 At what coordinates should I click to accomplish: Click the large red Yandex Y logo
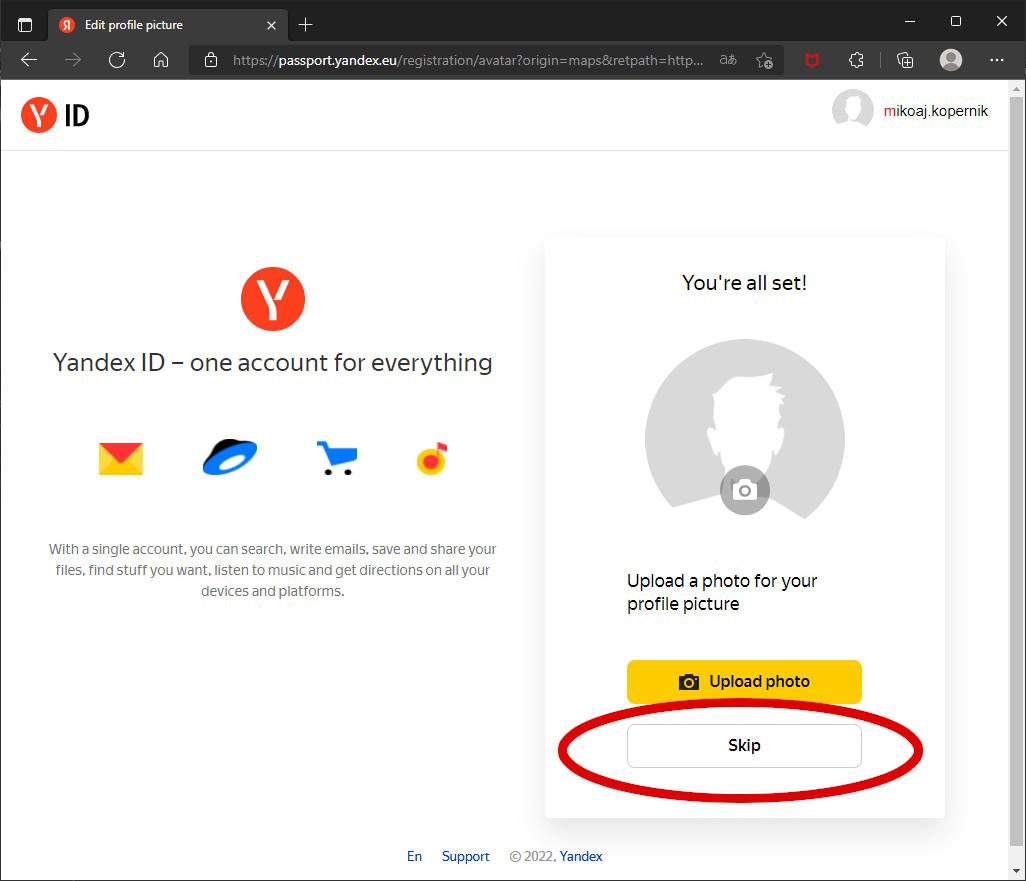[273, 298]
